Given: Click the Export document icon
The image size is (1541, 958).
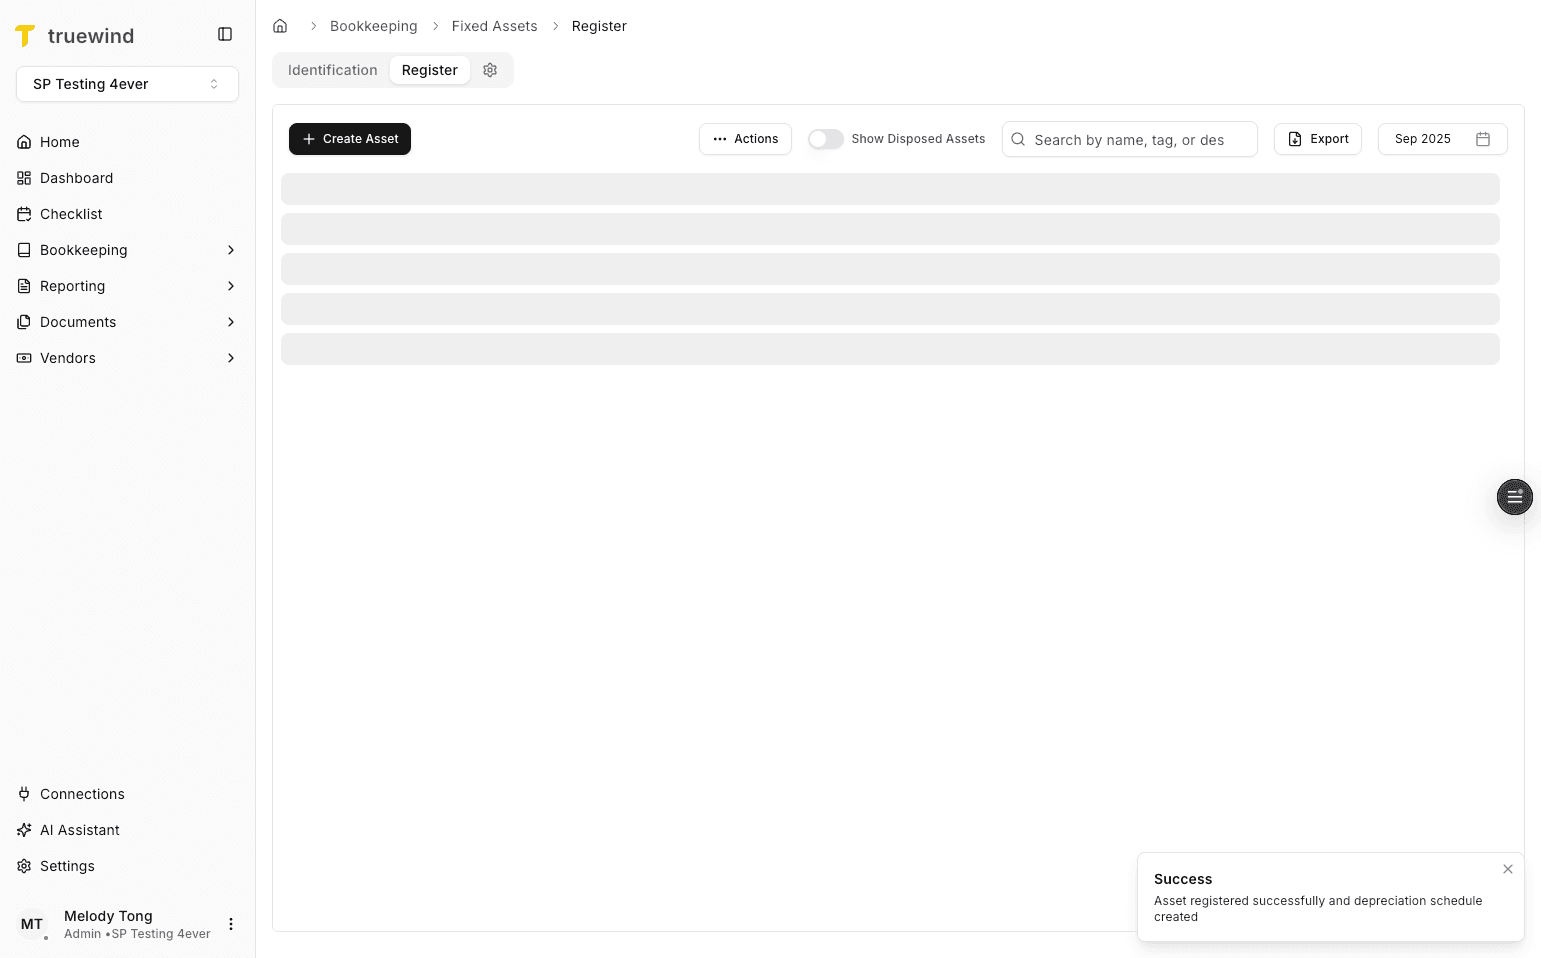Looking at the screenshot, I should point(1293,139).
